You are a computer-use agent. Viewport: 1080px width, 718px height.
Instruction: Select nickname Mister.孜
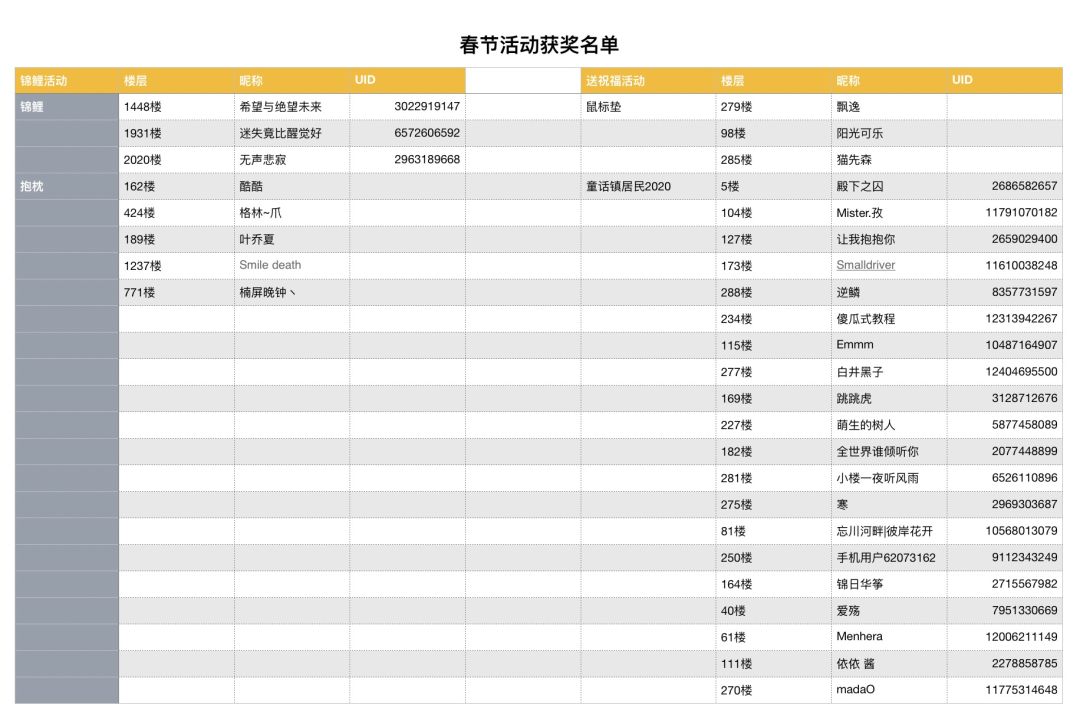pyautogui.click(x=860, y=213)
